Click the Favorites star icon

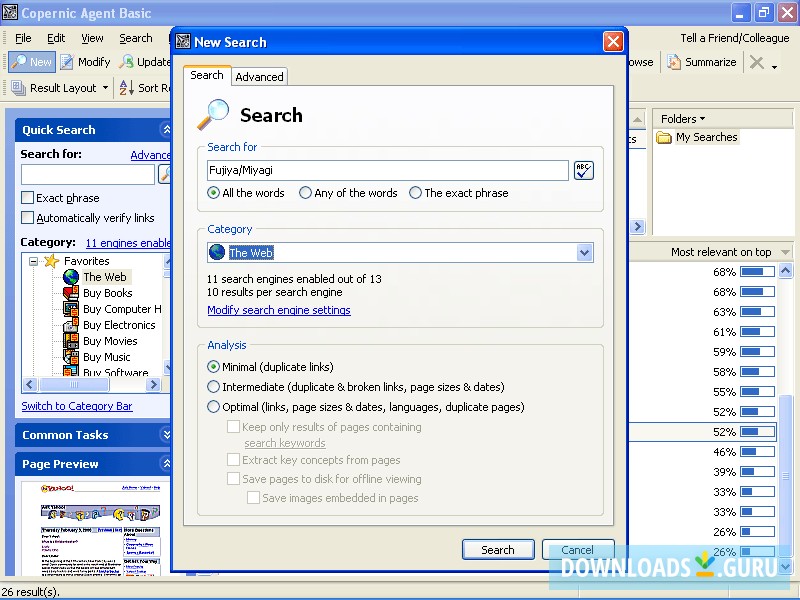52,261
